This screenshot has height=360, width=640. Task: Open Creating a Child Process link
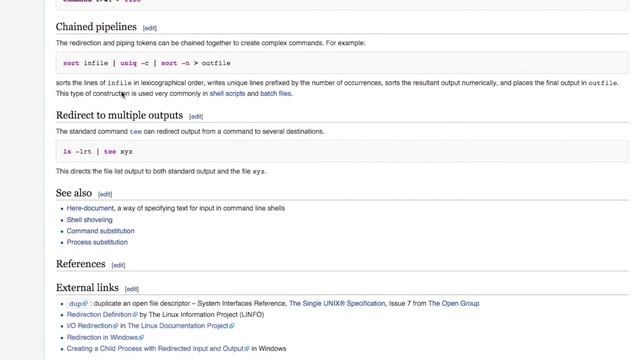point(155,349)
